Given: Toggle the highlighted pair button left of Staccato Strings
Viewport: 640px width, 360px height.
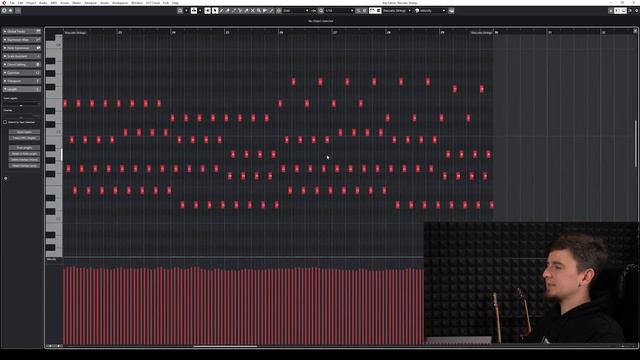Looking at the screenshot, I should pos(375,11).
